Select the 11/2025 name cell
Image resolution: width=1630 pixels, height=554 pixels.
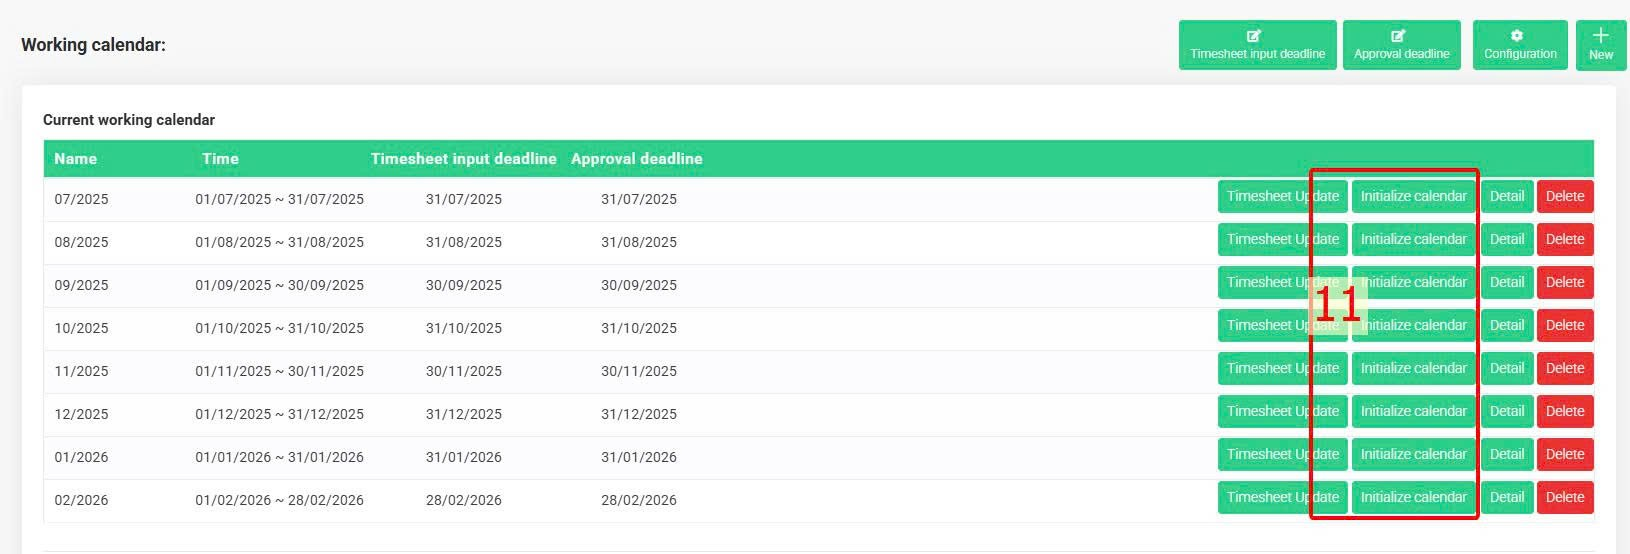coord(81,371)
